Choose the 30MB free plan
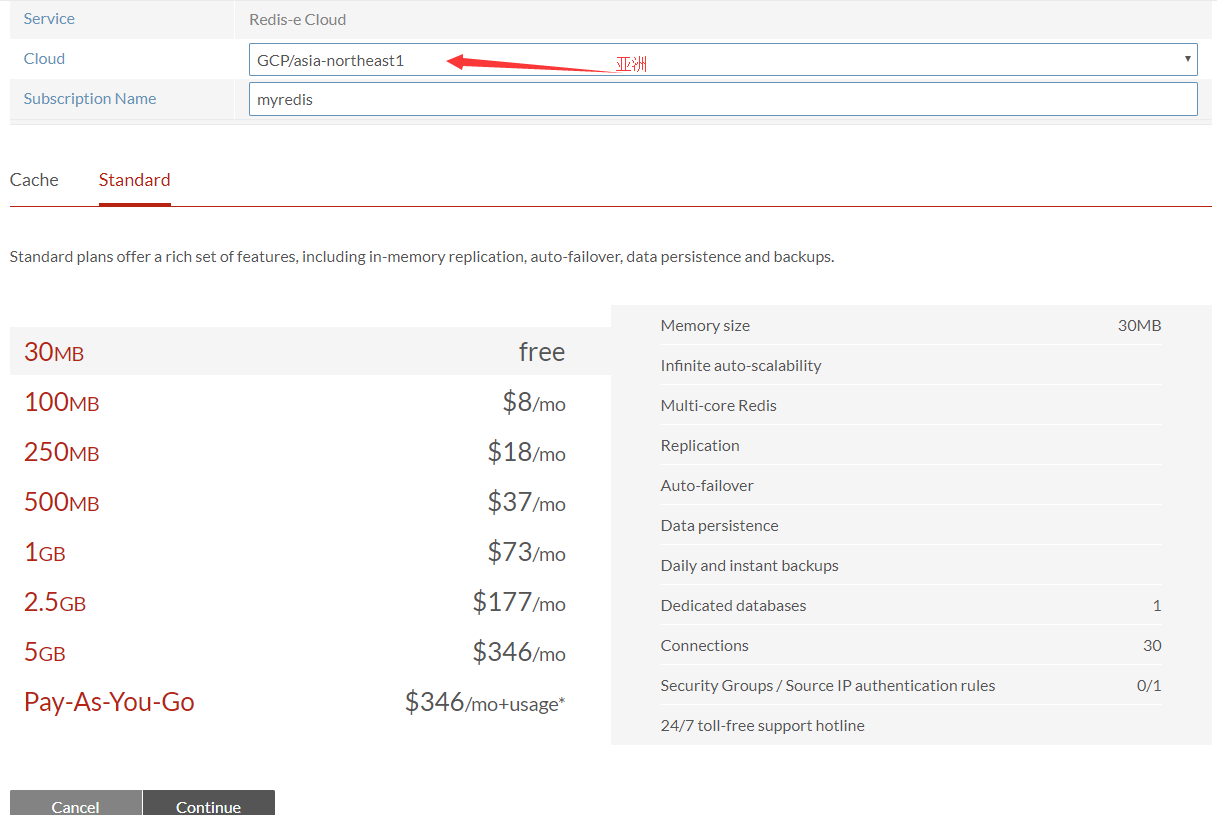 coord(310,351)
